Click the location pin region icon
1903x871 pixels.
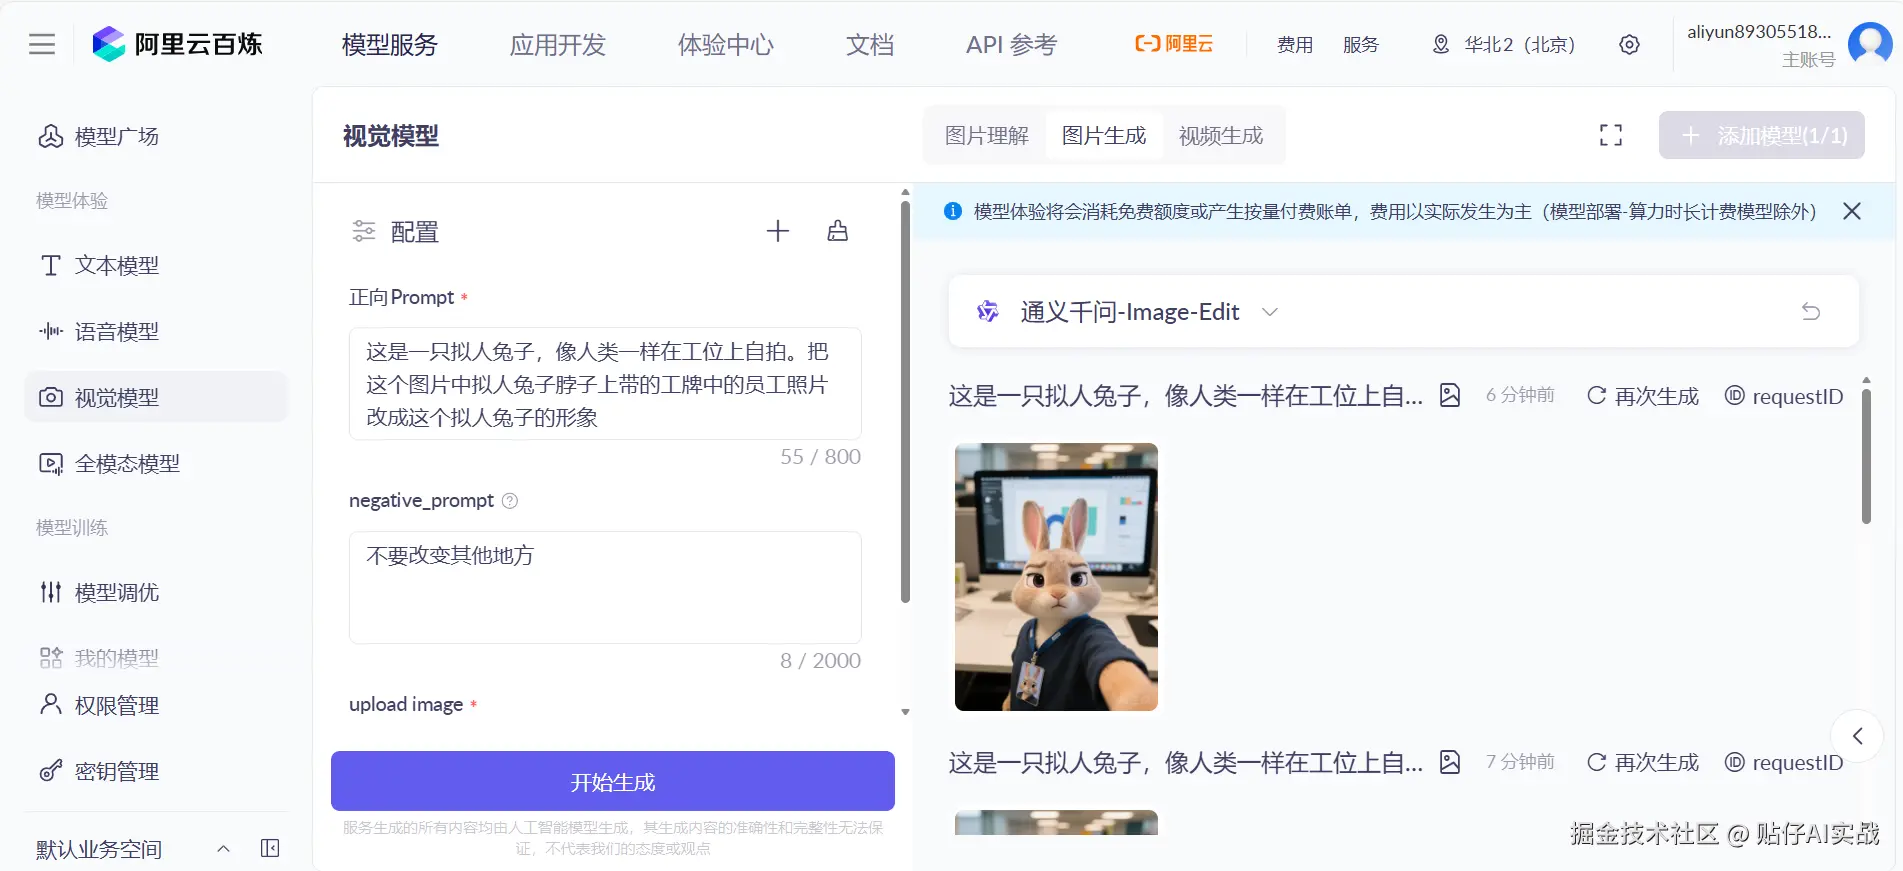pyautogui.click(x=1441, y=44)
